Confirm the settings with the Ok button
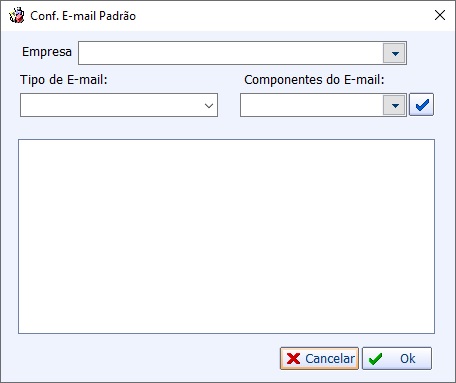Viewport: 456px width, 383px height. pyautogui.click(x=397, y=358)
